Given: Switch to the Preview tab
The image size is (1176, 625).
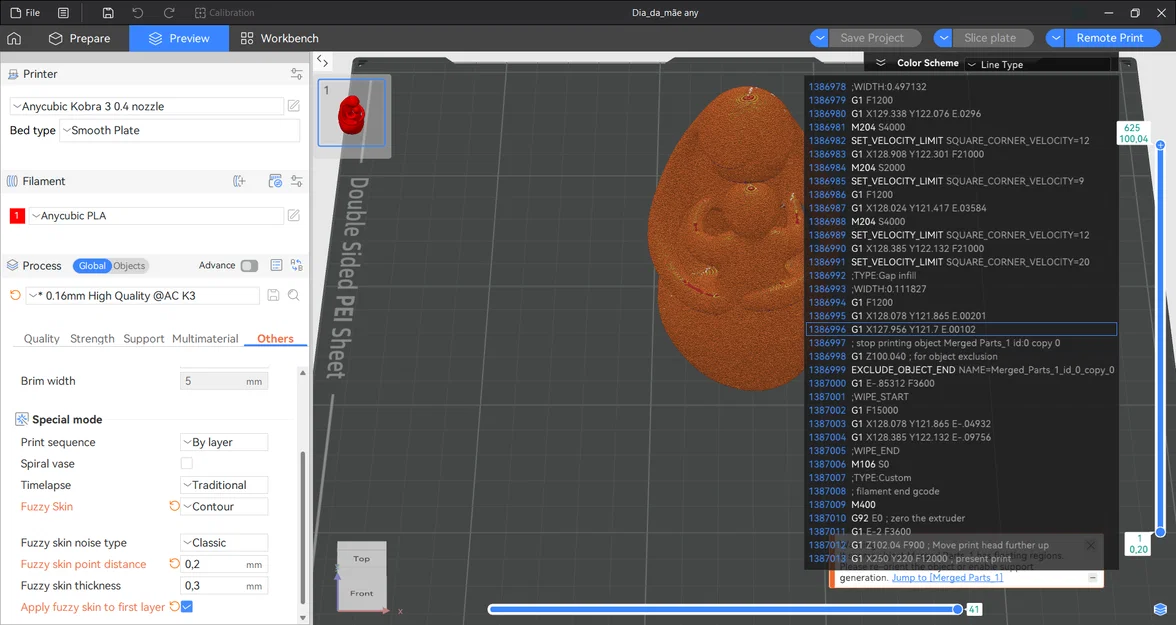Looking at the screenshot, I should (178, 38).
